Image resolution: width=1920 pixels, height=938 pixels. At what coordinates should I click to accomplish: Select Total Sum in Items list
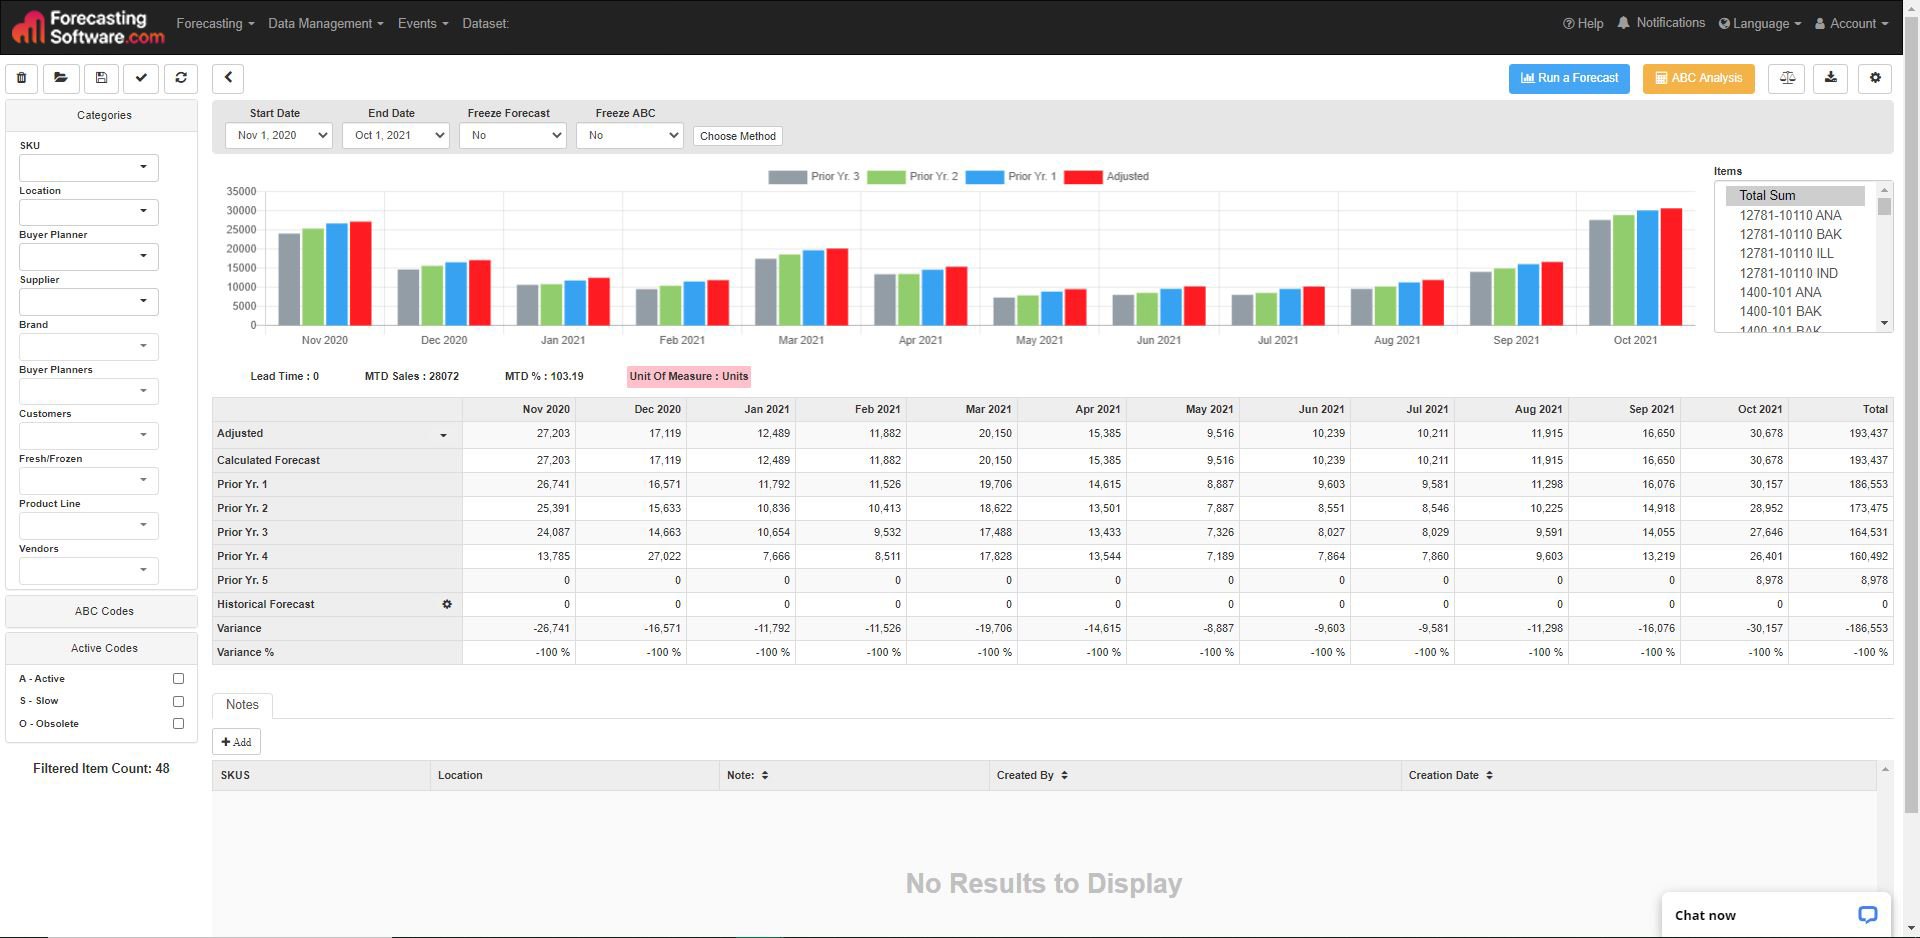pyautogui.click(x=1795, y=196)
